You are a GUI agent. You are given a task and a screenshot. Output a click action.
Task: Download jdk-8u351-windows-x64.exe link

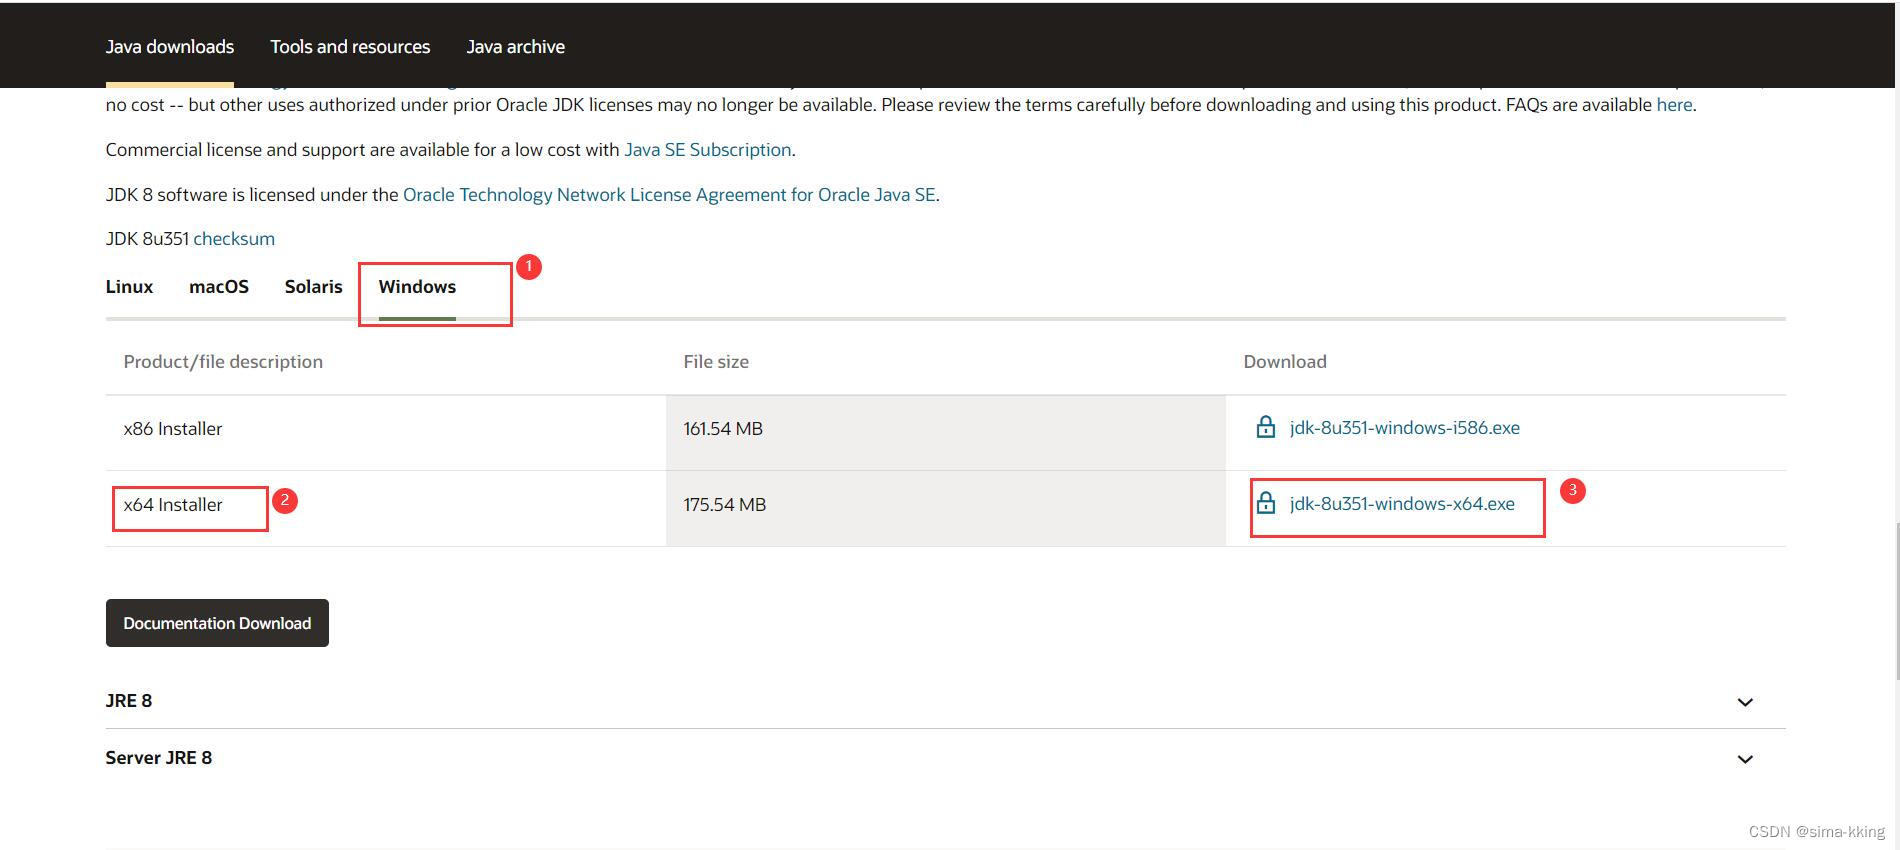(x=1402, y=504)
